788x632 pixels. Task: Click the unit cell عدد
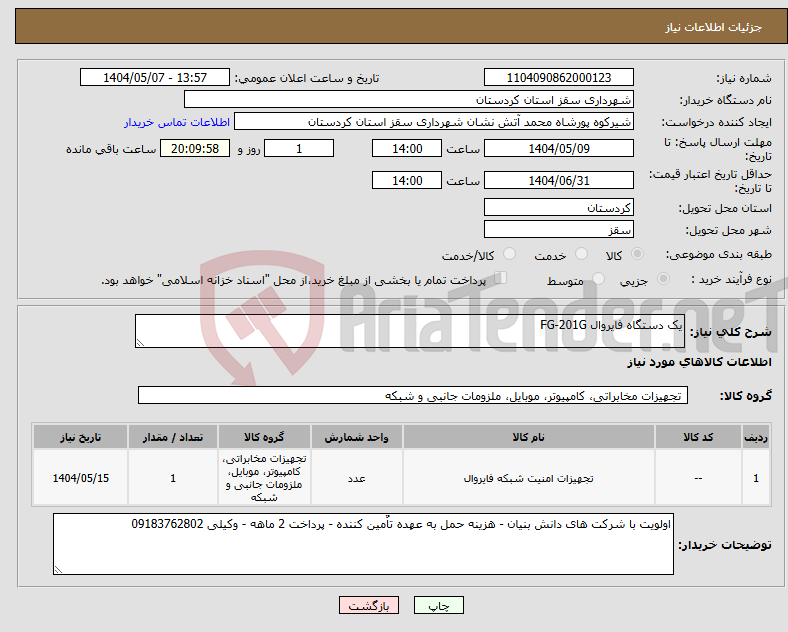tap(357, 478)
